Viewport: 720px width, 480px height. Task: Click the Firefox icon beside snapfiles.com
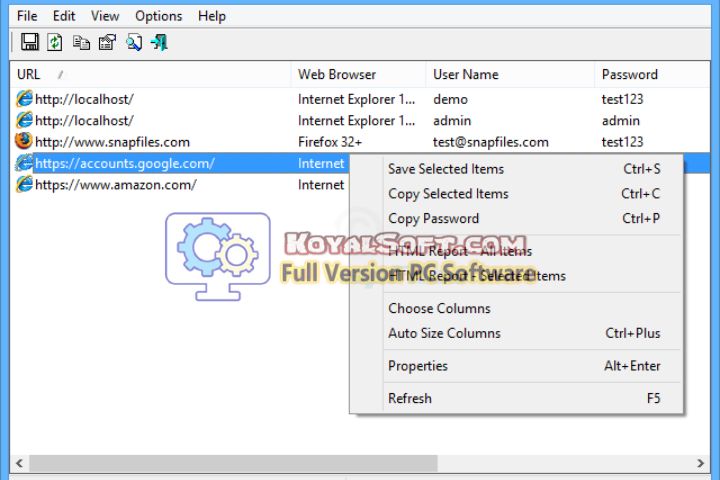point(24,141)
